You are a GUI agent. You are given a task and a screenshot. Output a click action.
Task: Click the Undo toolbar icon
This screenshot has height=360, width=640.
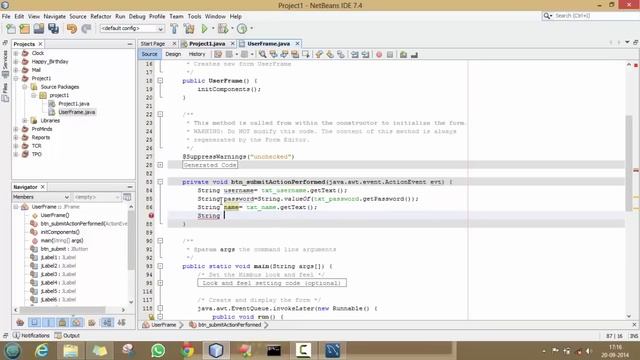[72, 29]
